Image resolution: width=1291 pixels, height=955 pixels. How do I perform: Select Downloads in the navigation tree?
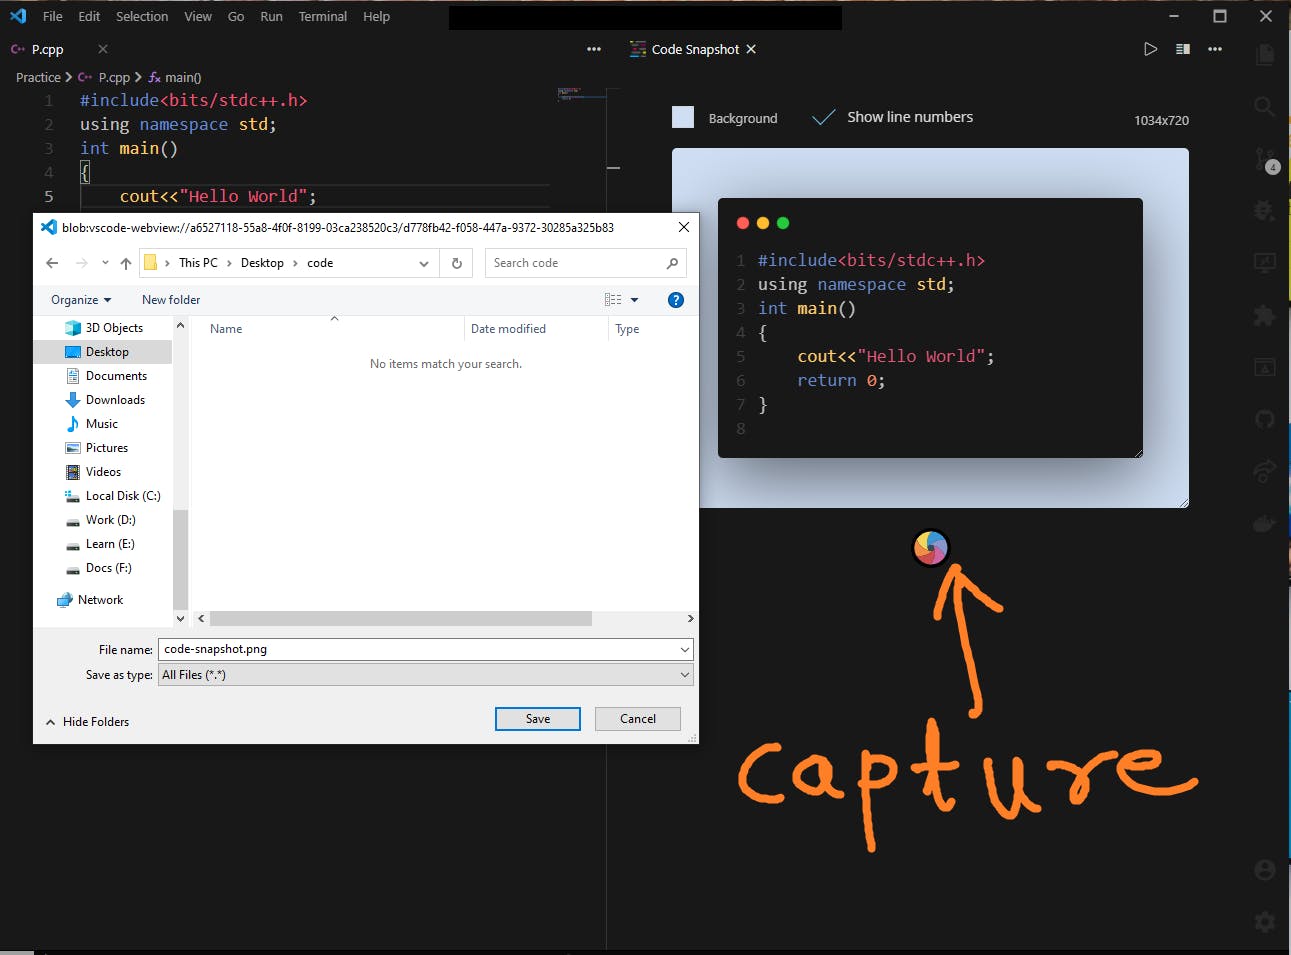tap(115, 400)
